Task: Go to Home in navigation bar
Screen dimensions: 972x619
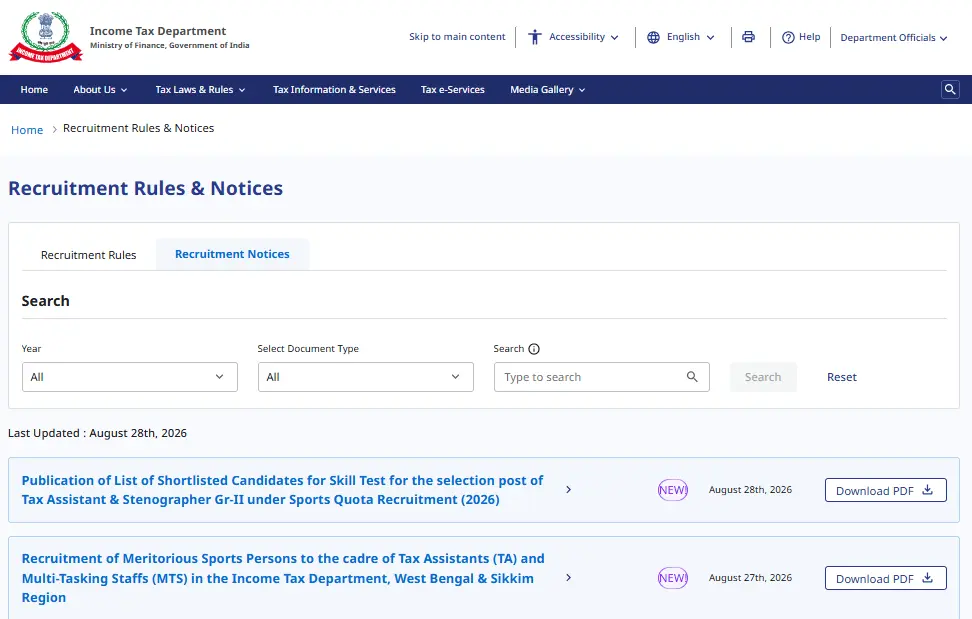Action: (x=34, y=90)
